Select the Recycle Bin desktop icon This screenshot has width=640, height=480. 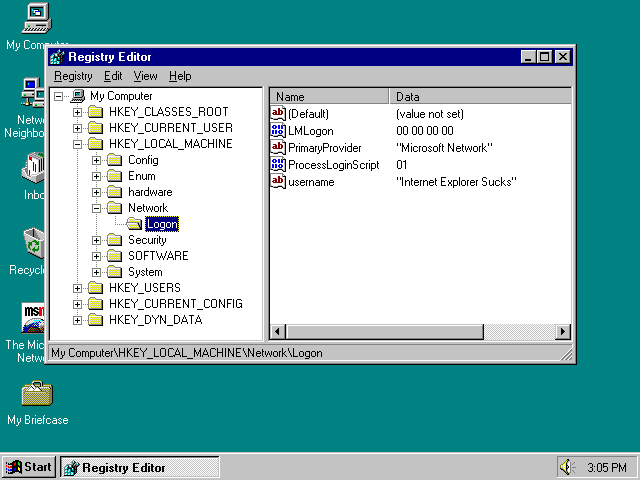(x=27, y=251)
